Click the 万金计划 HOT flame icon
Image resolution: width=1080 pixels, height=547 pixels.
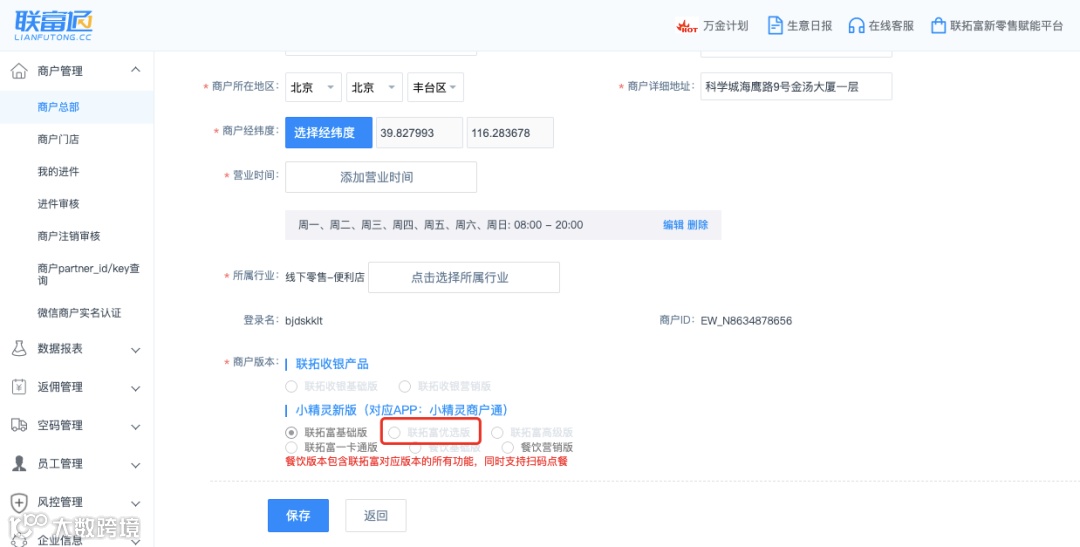coord(687,26)
